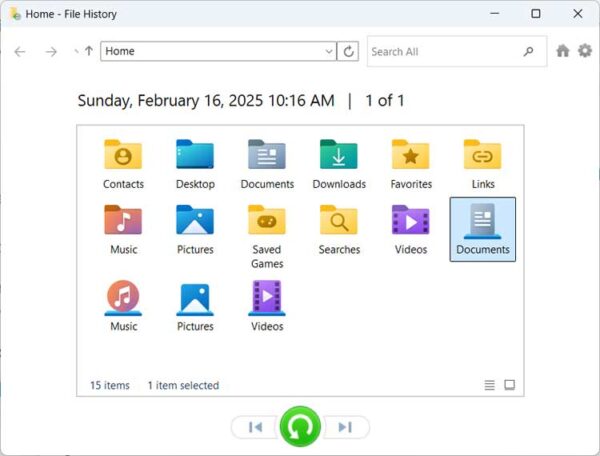Click the '1 of 1' version counter
The height and width of the screenshot is (456, 600).
coord(385,101)
